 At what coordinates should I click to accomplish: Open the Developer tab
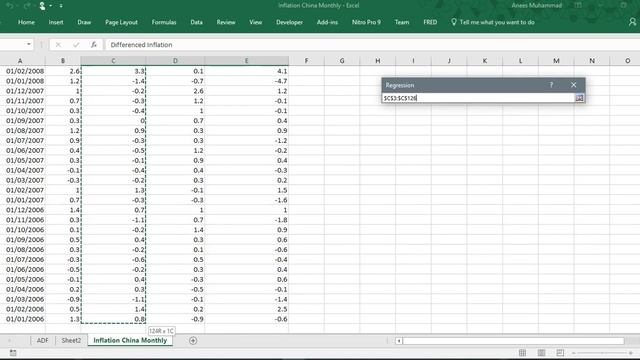[289, 22]
